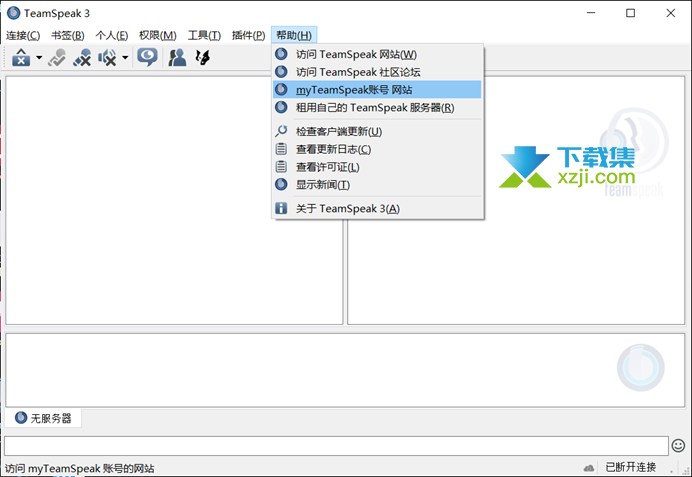The image size is (692, 477).
Task: Select 查看许可证(L)
Action: pyautogui.click(x=377, y=167)
